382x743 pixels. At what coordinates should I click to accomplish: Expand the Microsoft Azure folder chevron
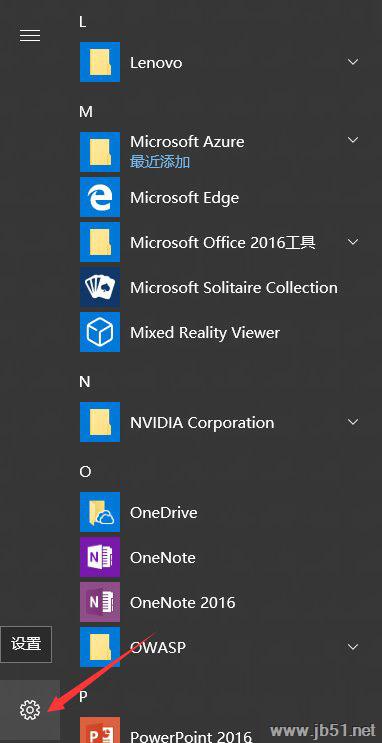pos(353,140)
